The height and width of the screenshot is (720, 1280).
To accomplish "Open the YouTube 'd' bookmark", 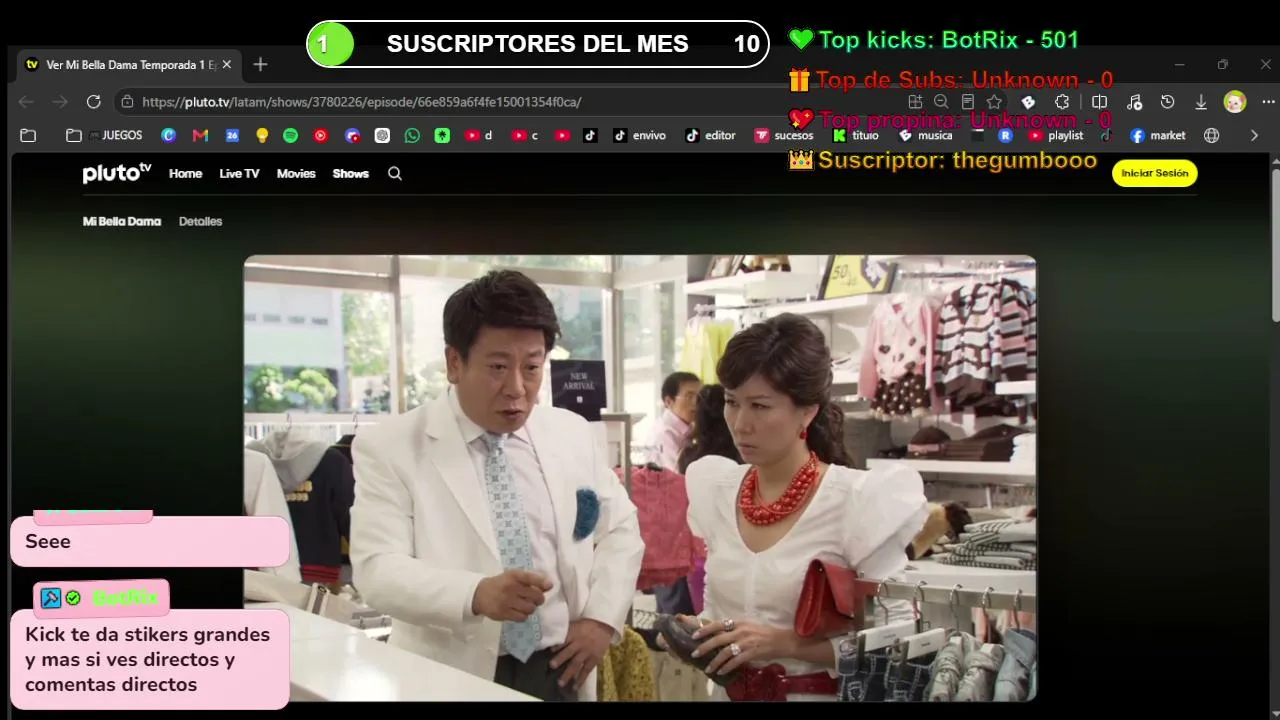I will (x=479, y=135).
